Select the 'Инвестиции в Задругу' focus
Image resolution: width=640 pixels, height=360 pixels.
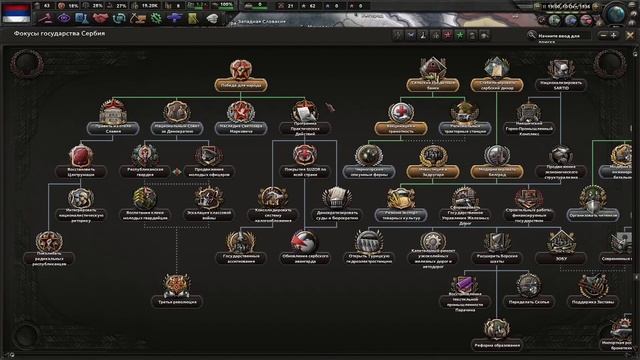433,162
